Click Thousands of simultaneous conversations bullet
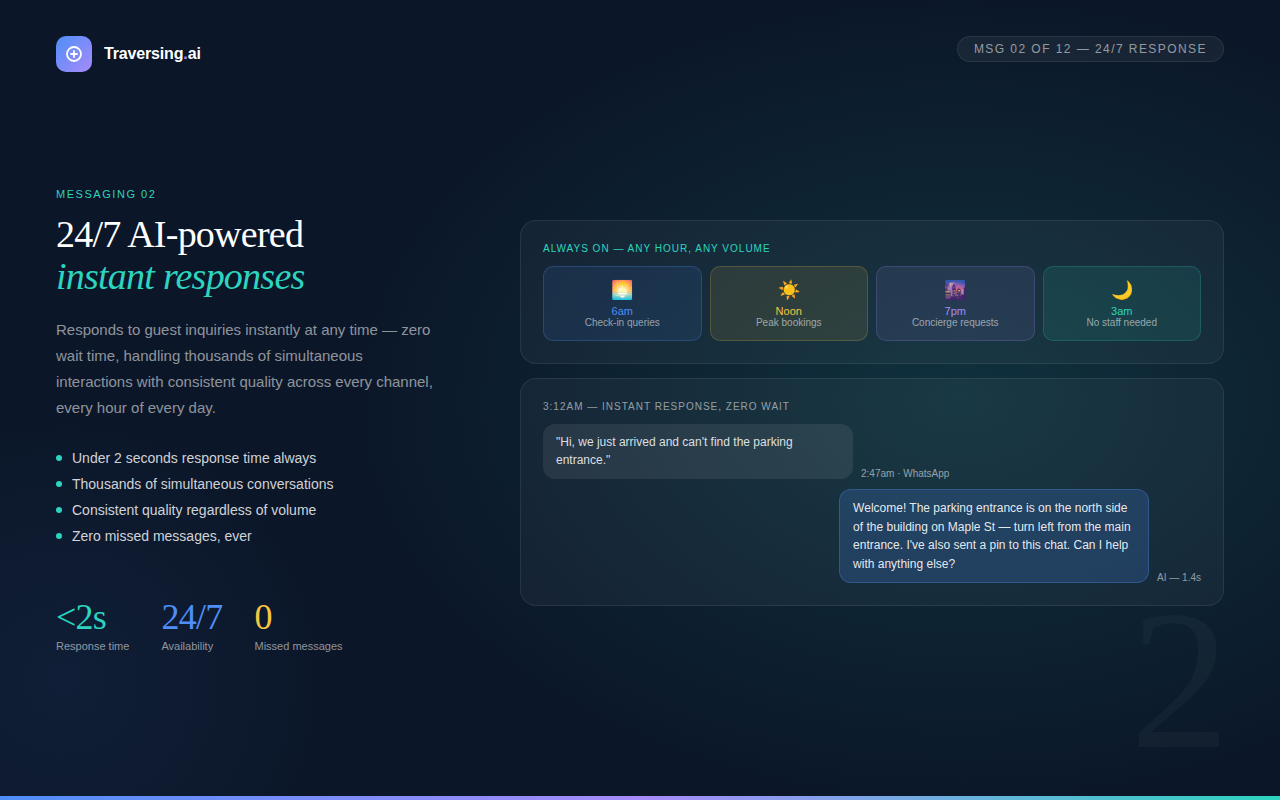 point(195,484)
